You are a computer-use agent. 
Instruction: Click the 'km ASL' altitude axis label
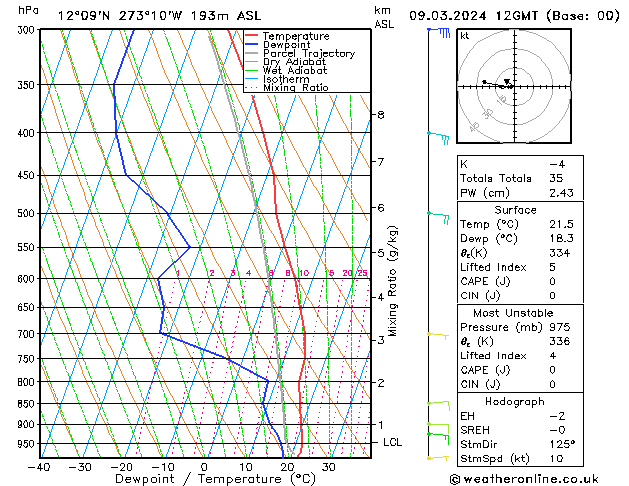(x=384, y=17)
